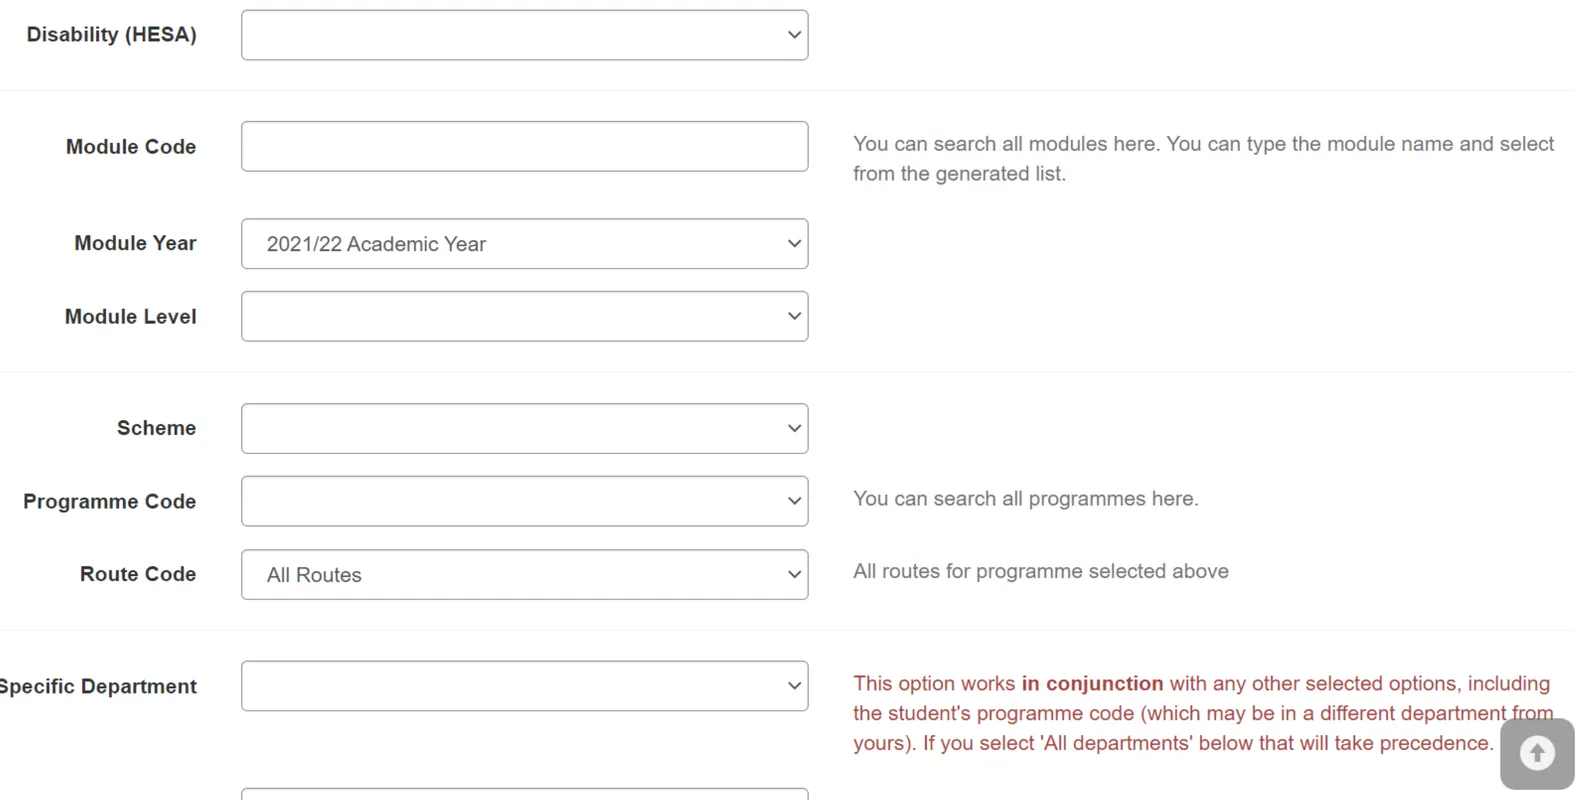This screenshot has width=1596, height=800.
Task: Click the chevron on the Module Year dropdown
Action: click(x=792, y=243)
